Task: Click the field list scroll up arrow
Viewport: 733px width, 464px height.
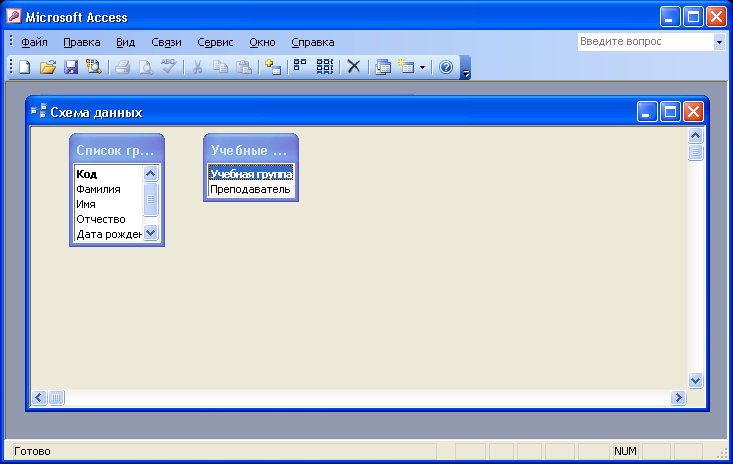Action: 151,174
